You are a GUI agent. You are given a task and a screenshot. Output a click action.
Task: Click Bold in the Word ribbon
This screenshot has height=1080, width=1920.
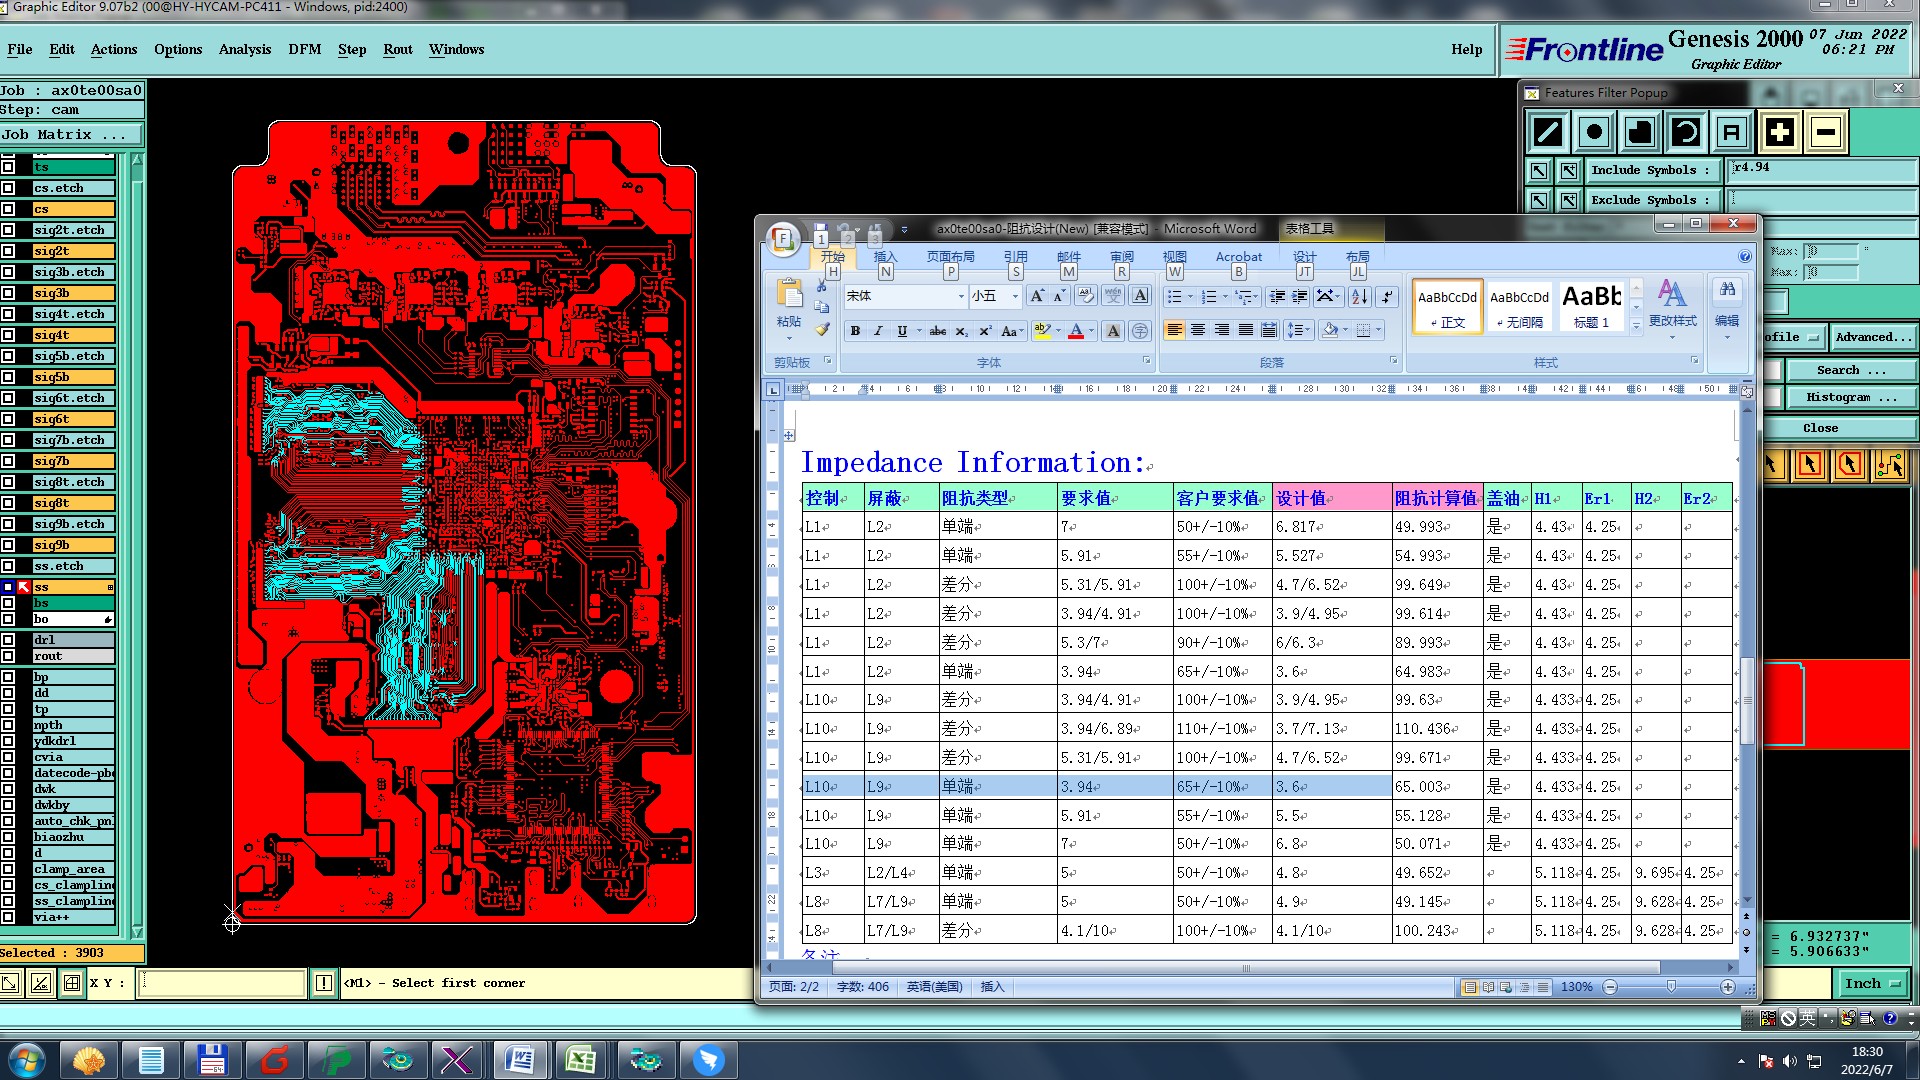tap(855, 331)
